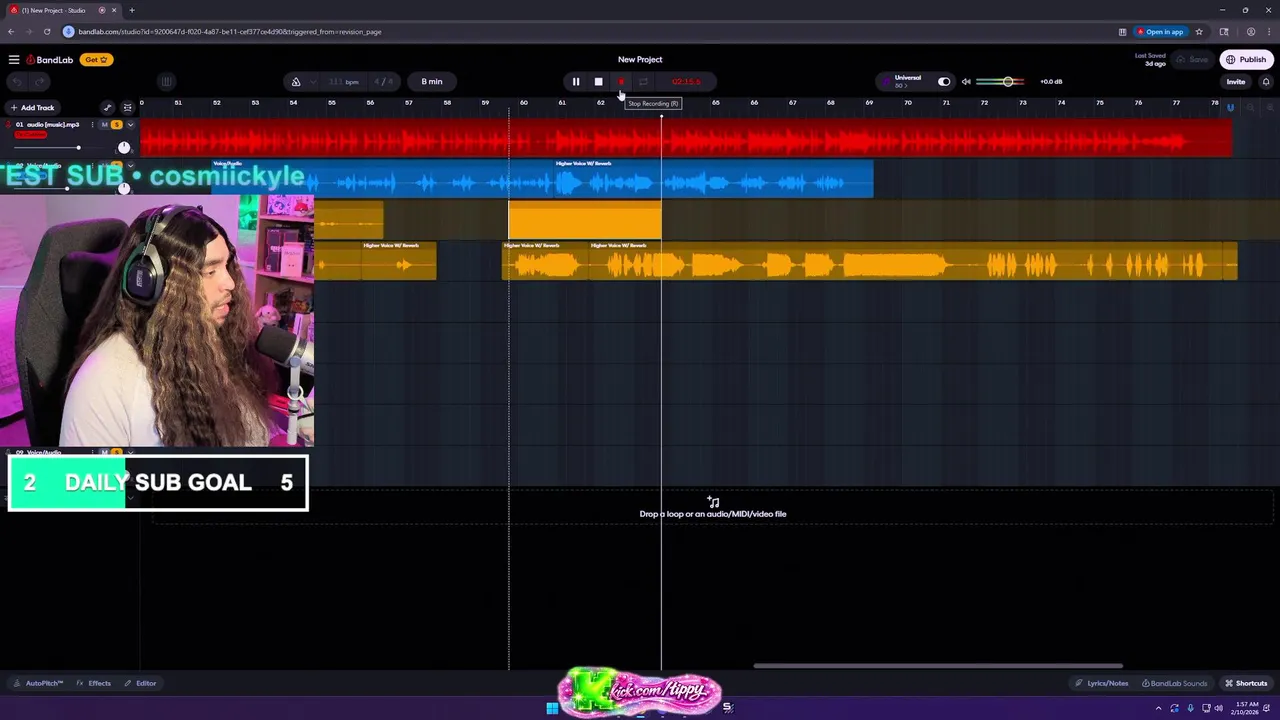Image resolution: width=1280 pixels, height=720 pixels.
Task: Open notifications bell icon
Action: 1266,82
